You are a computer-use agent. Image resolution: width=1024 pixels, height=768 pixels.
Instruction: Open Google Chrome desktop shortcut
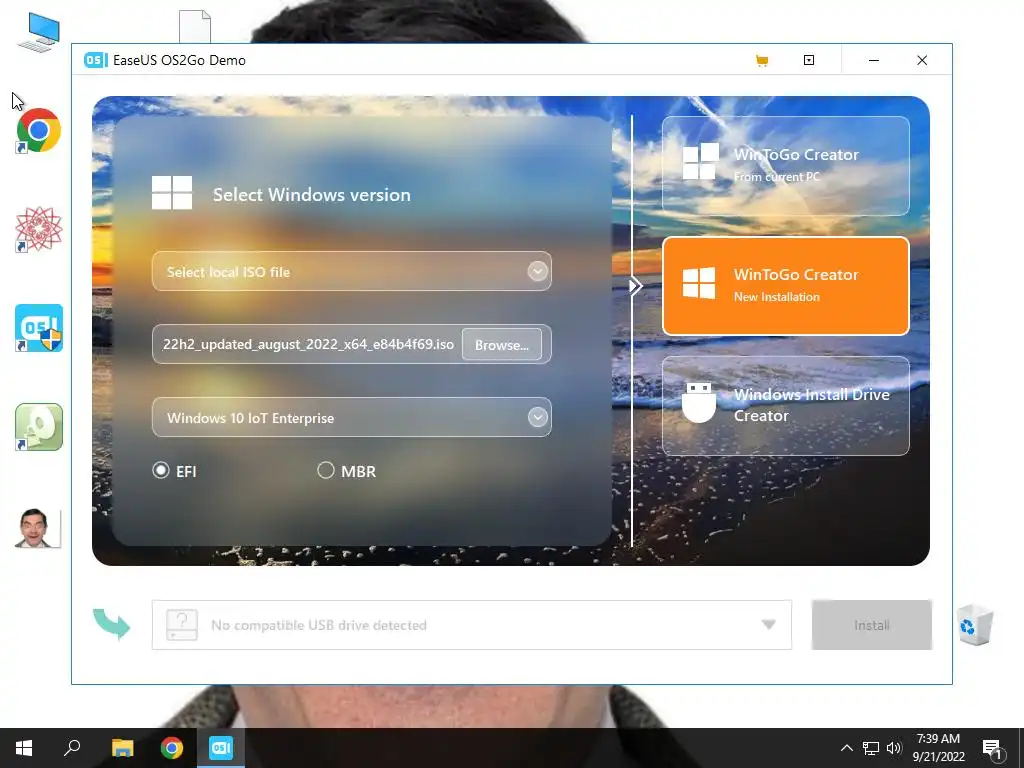coord(39,130)
